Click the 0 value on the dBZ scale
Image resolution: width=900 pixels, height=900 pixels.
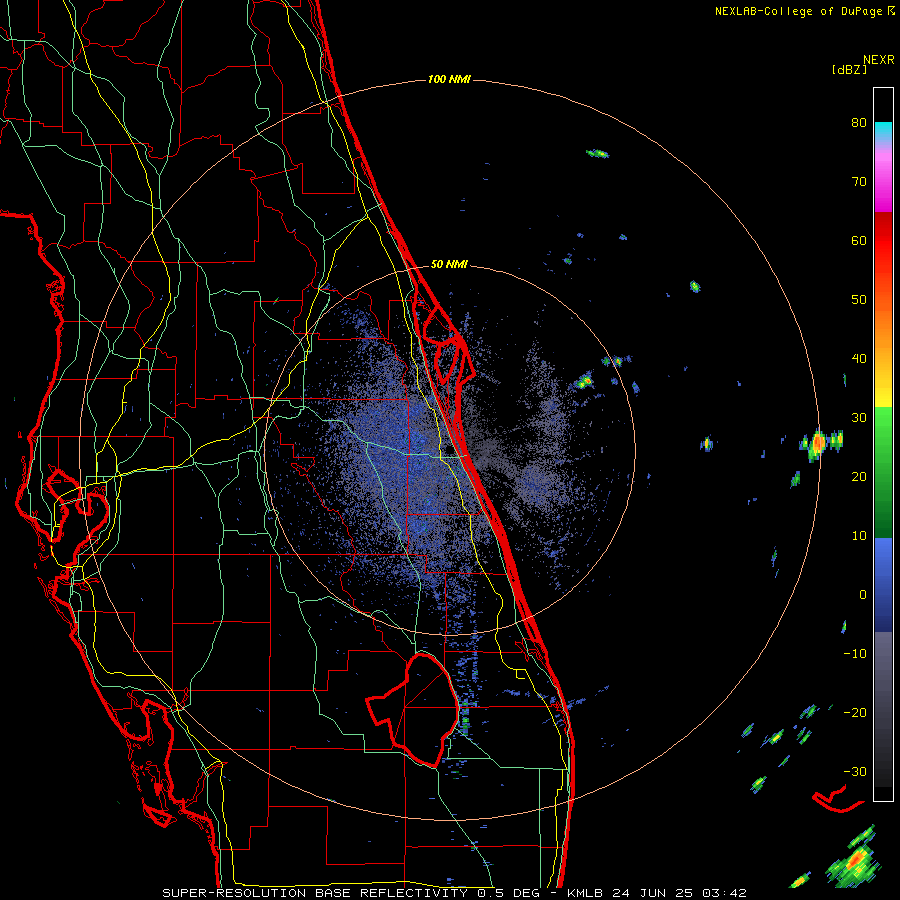pos(863,595)
